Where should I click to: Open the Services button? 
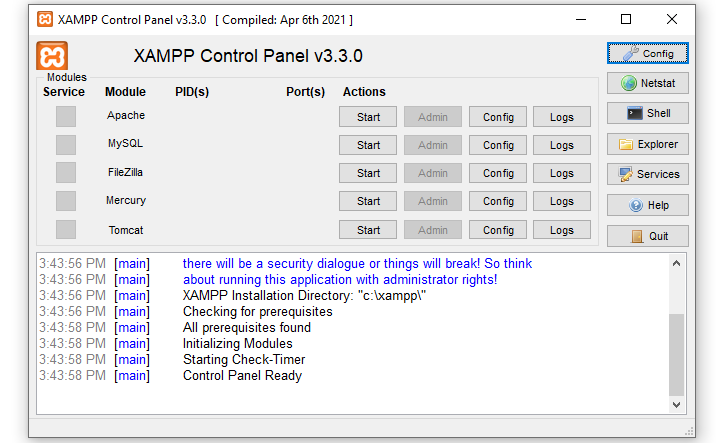(x=648, y=174)
